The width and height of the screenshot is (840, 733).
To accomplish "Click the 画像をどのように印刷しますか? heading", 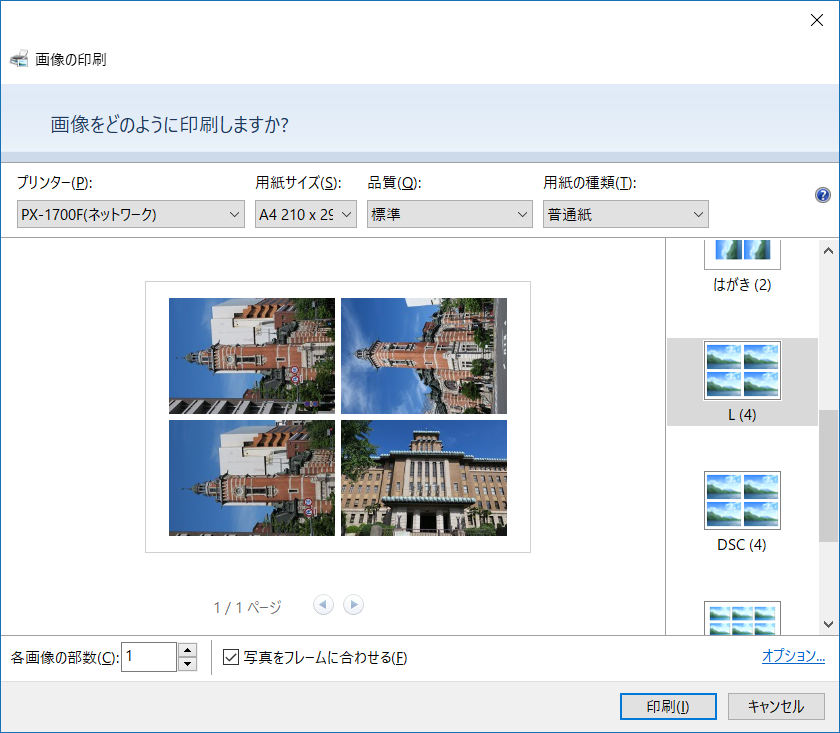I will (x=169, y=124).
